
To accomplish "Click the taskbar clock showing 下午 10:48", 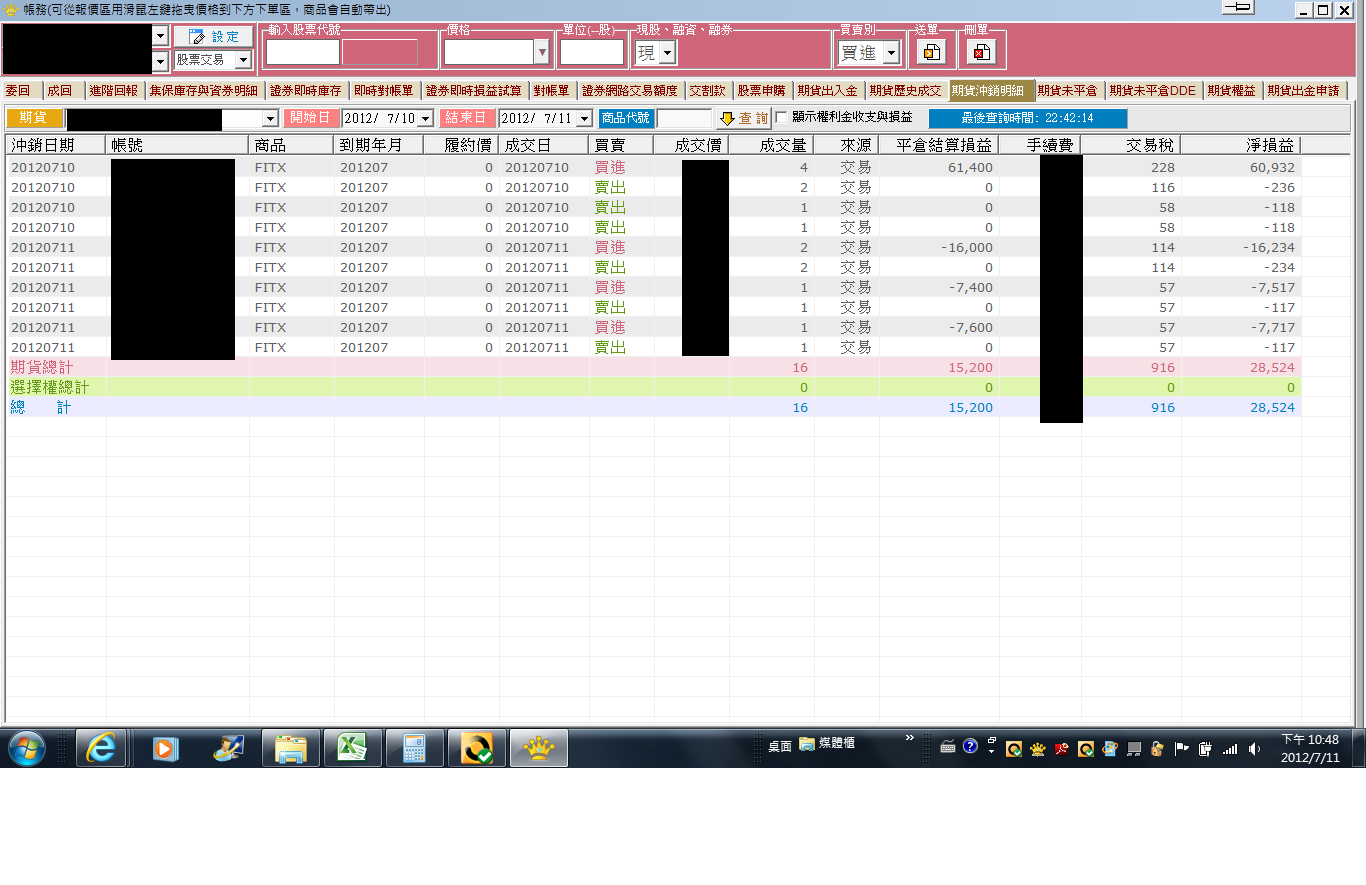I will coord(1310,748).
